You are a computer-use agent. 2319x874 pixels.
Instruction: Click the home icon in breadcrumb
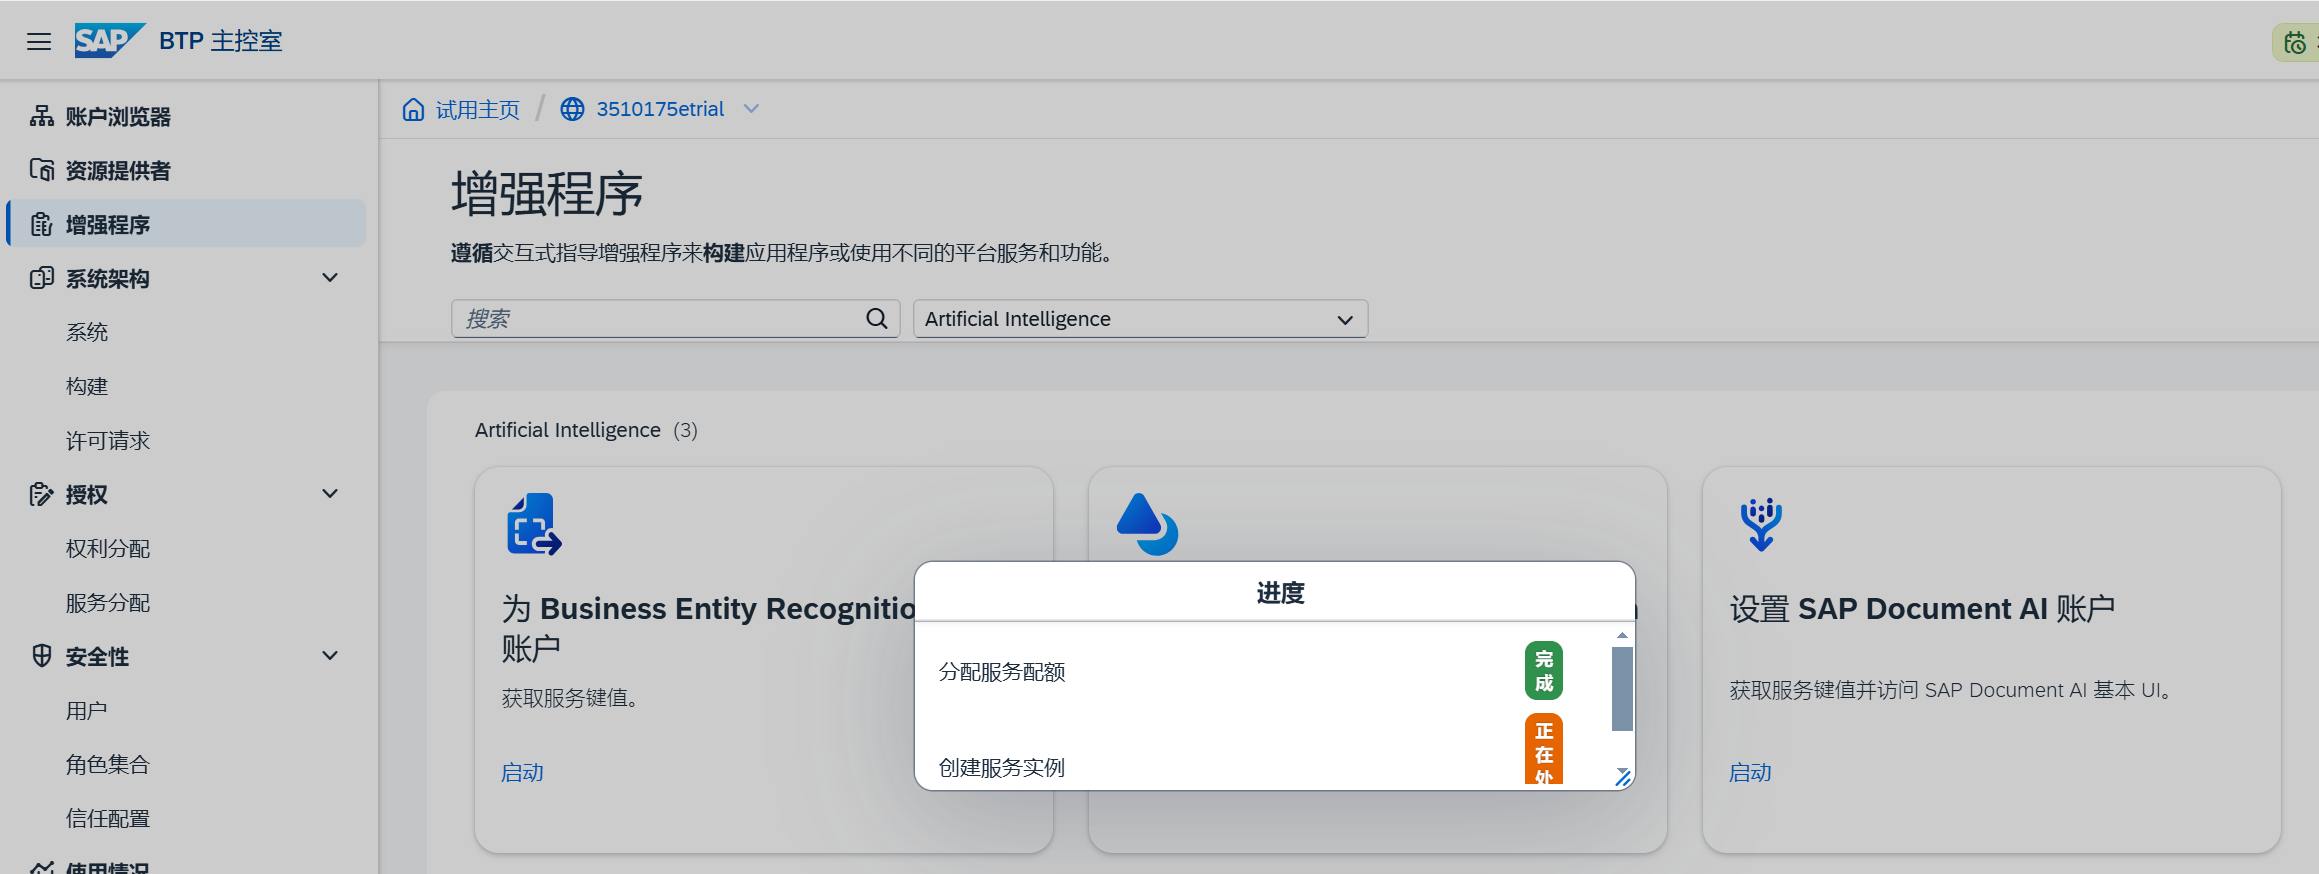point(413,109)
